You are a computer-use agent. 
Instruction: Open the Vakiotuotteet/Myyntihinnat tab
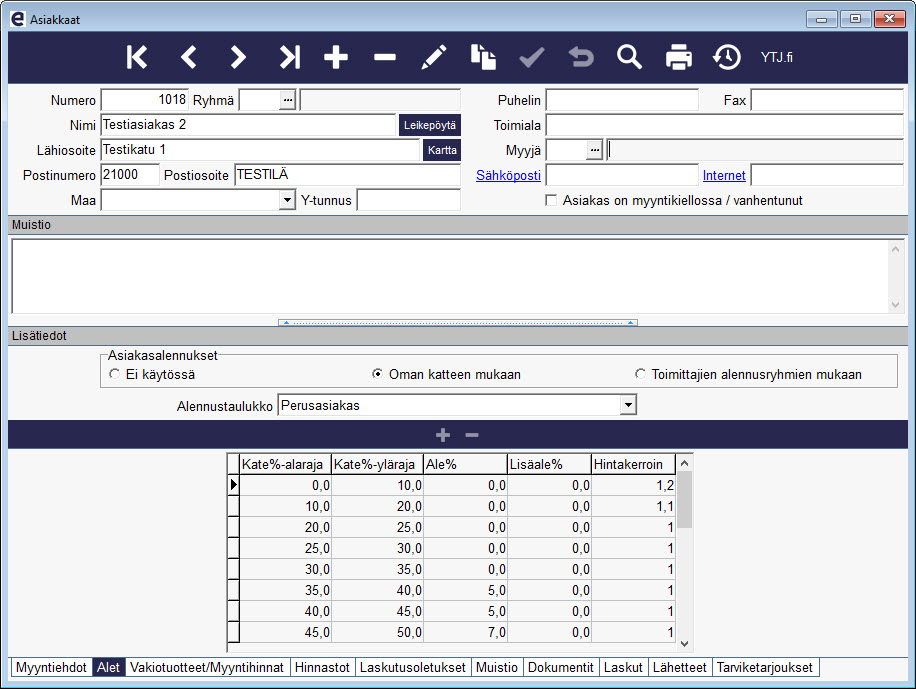[207, 667]
